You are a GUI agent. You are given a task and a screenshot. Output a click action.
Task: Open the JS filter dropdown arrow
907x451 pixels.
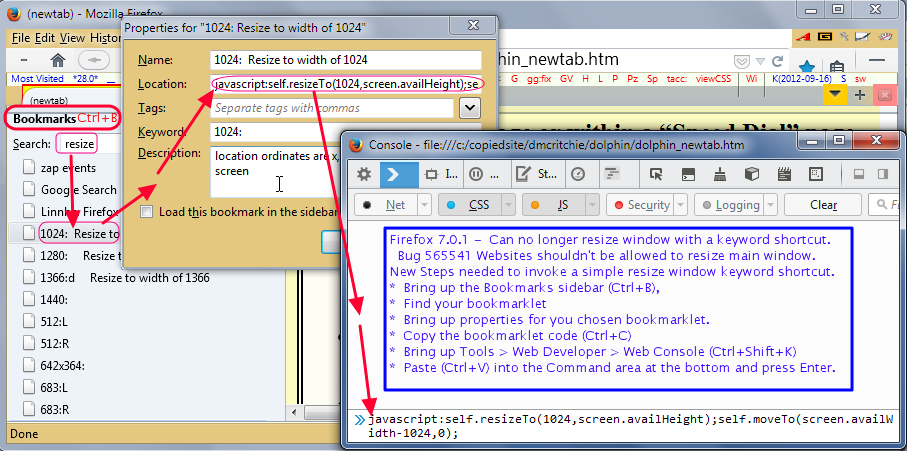click(x=593, y=205)
